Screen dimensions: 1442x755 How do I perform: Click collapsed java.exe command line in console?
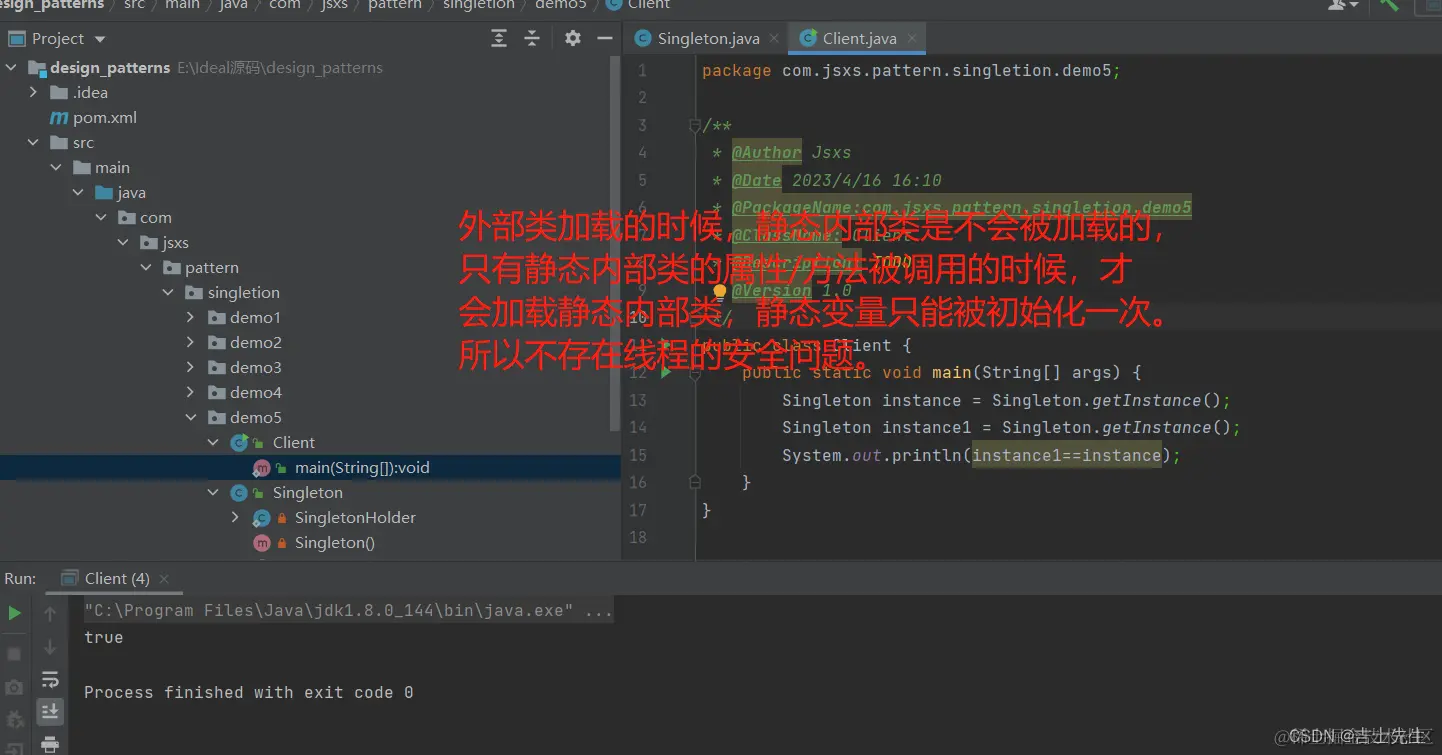tap(347, 610)
